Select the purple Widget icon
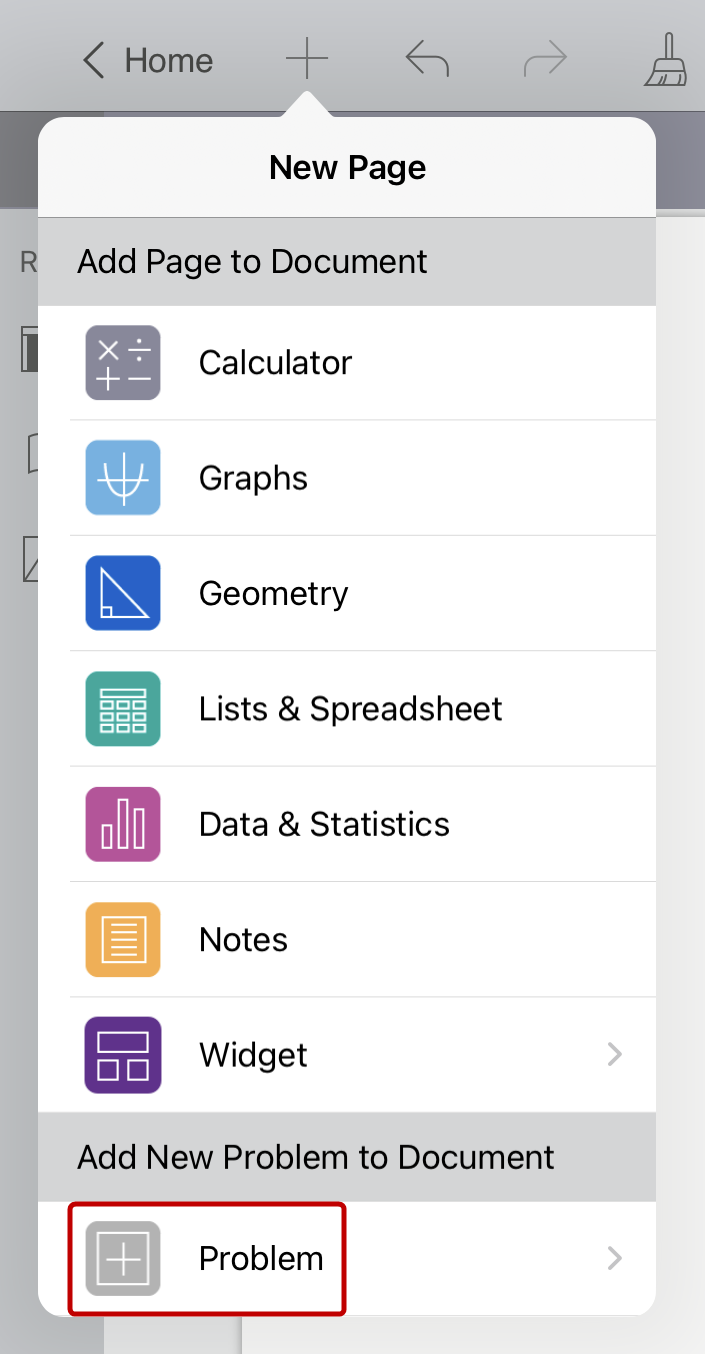 click(x=123, y=1055)
